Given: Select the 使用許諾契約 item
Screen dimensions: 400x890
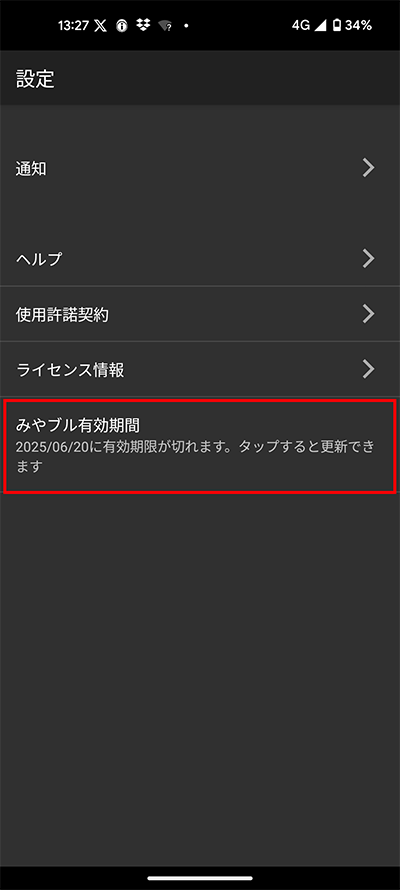Looking at the screenshot, I should 200,314.
